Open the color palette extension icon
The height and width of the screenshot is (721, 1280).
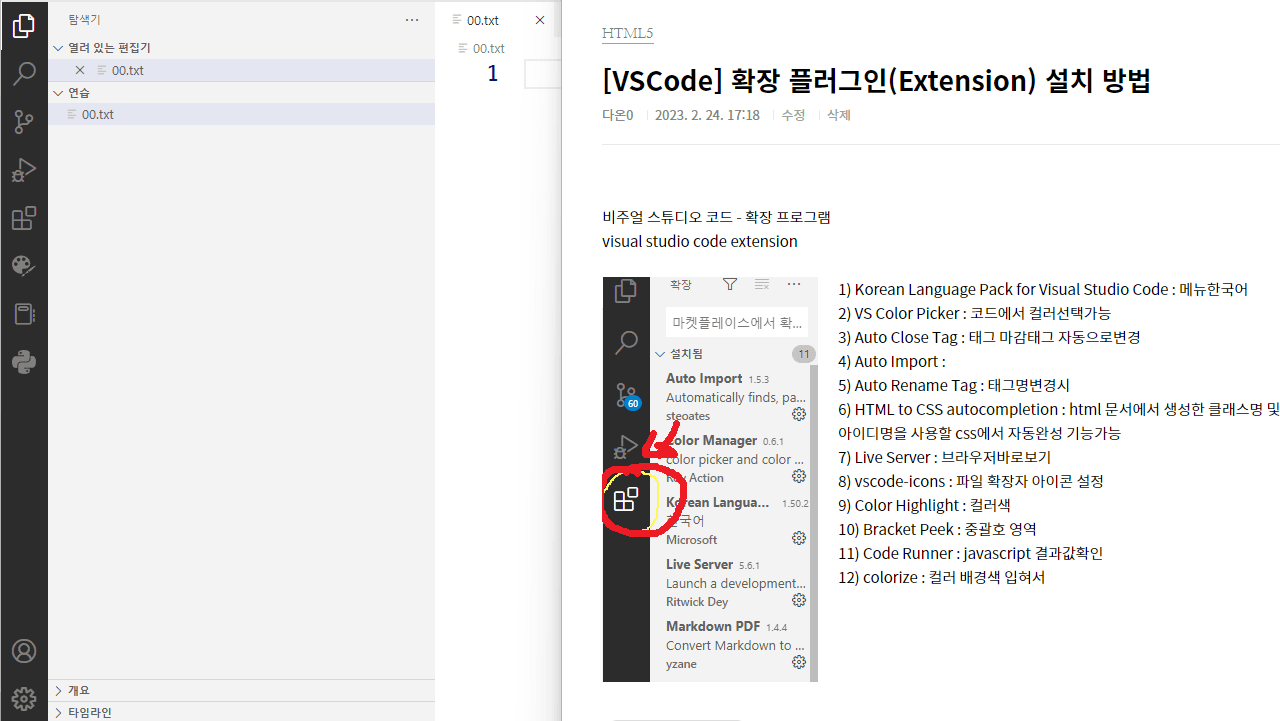pos(24,266)
